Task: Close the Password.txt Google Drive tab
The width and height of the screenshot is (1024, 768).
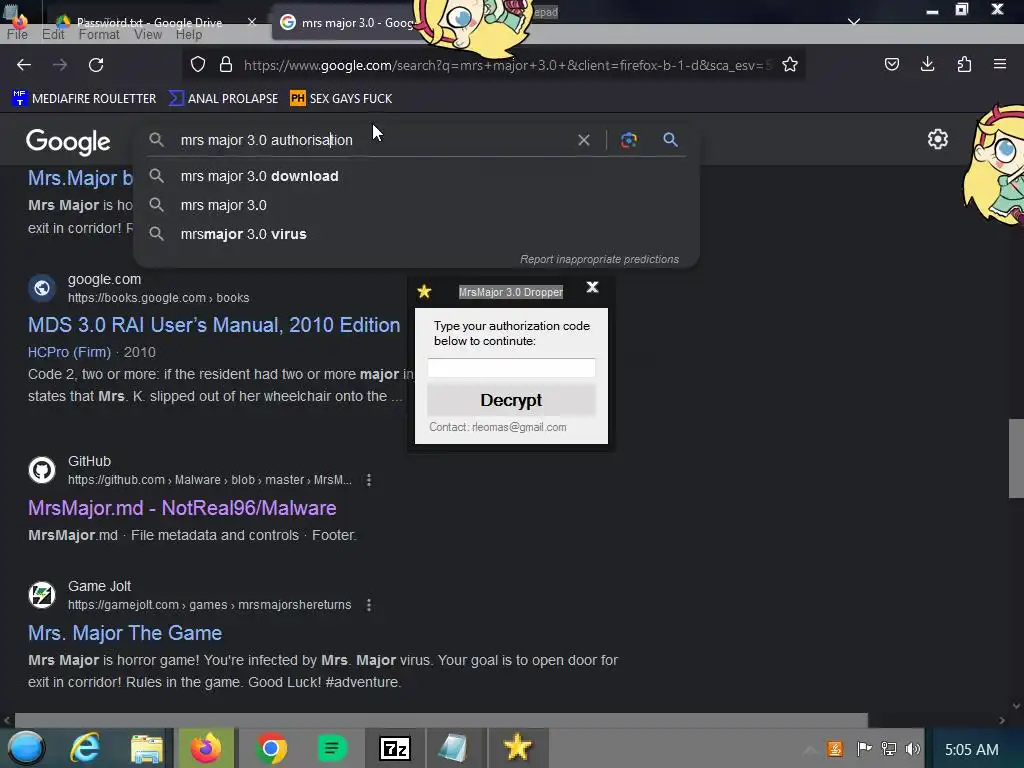Action: tap(252, 22)
